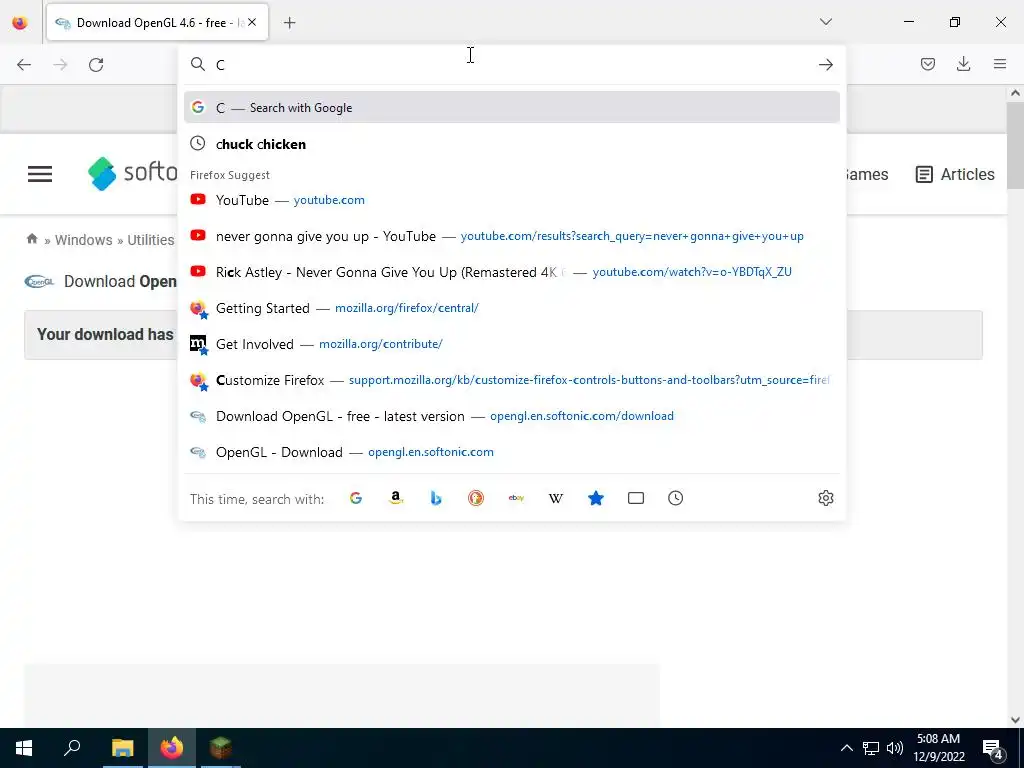The width and height of the screenshot is (1024, 768).
Task: Open a new tab with the plus button
Action: pyautogui.click(x=289, y=23)
